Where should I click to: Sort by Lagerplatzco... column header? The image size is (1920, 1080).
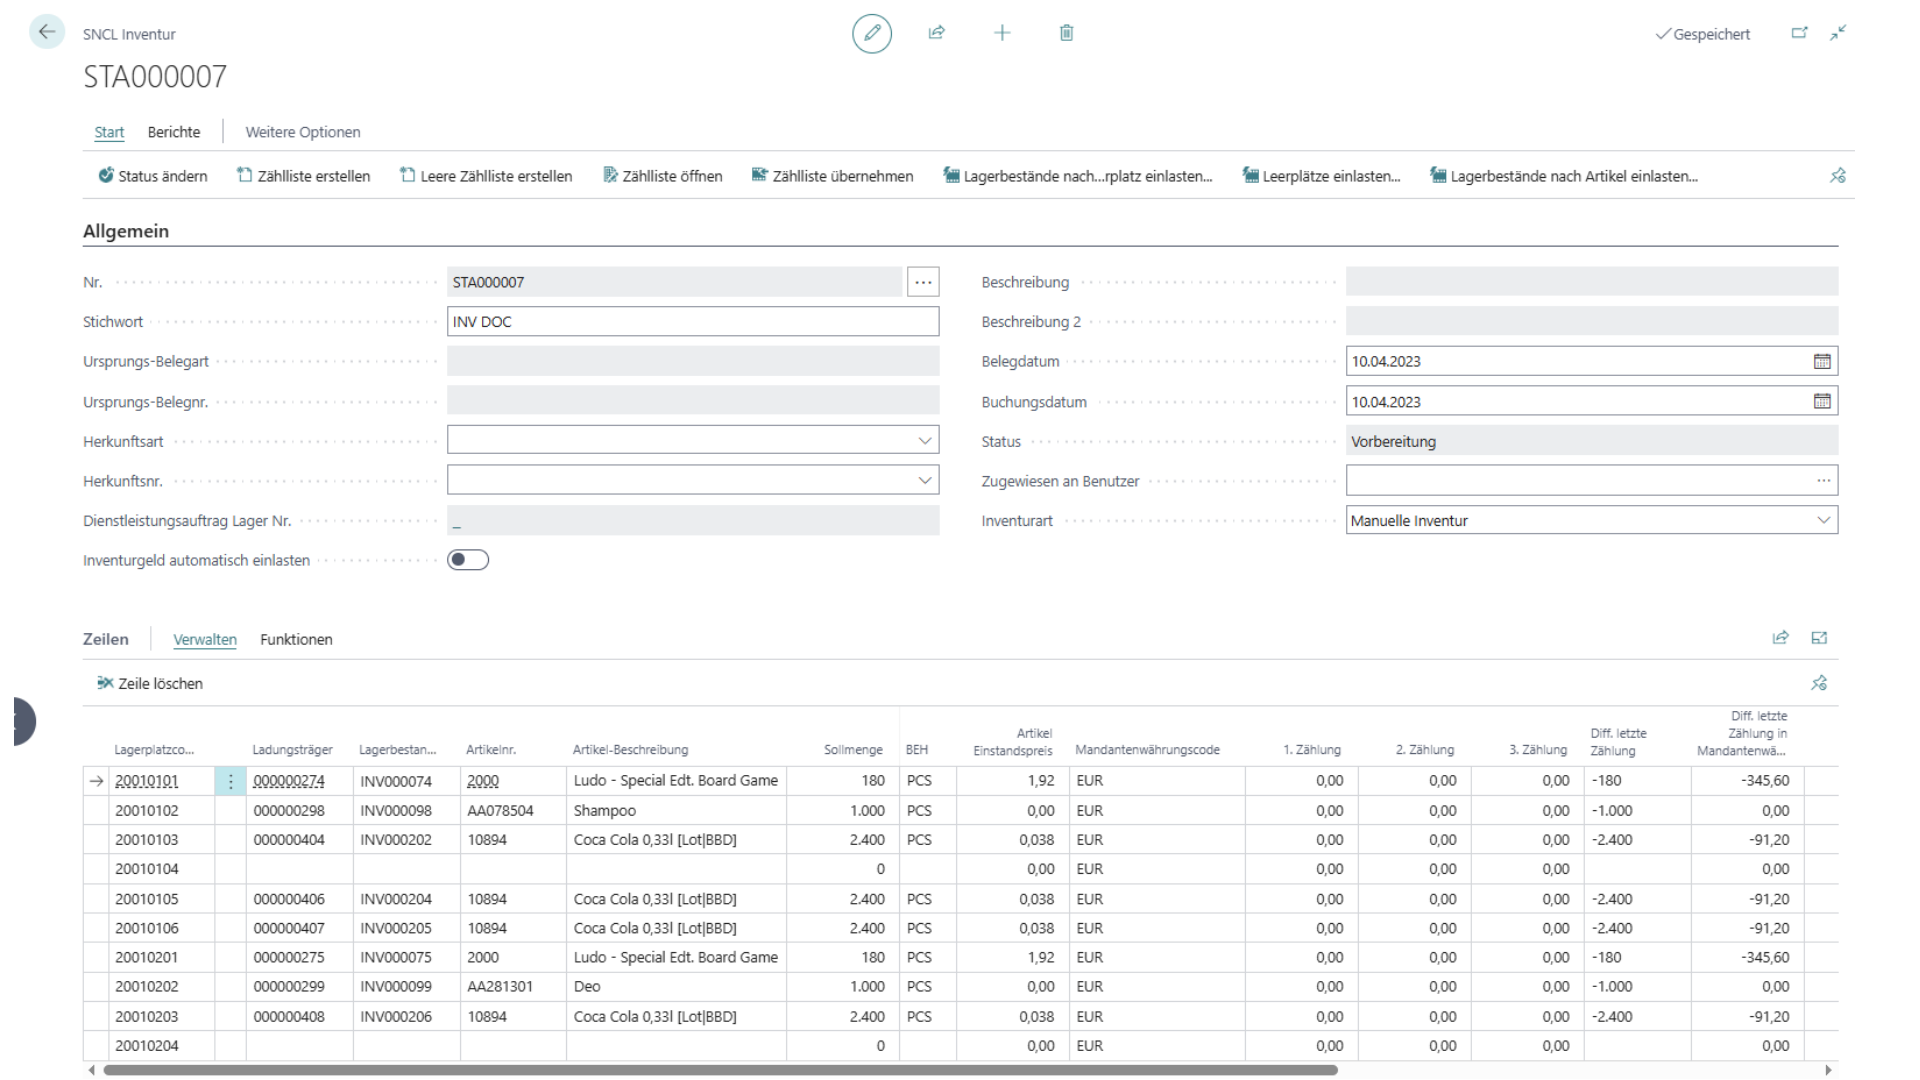pyautogui.click(x=154, y=750)
